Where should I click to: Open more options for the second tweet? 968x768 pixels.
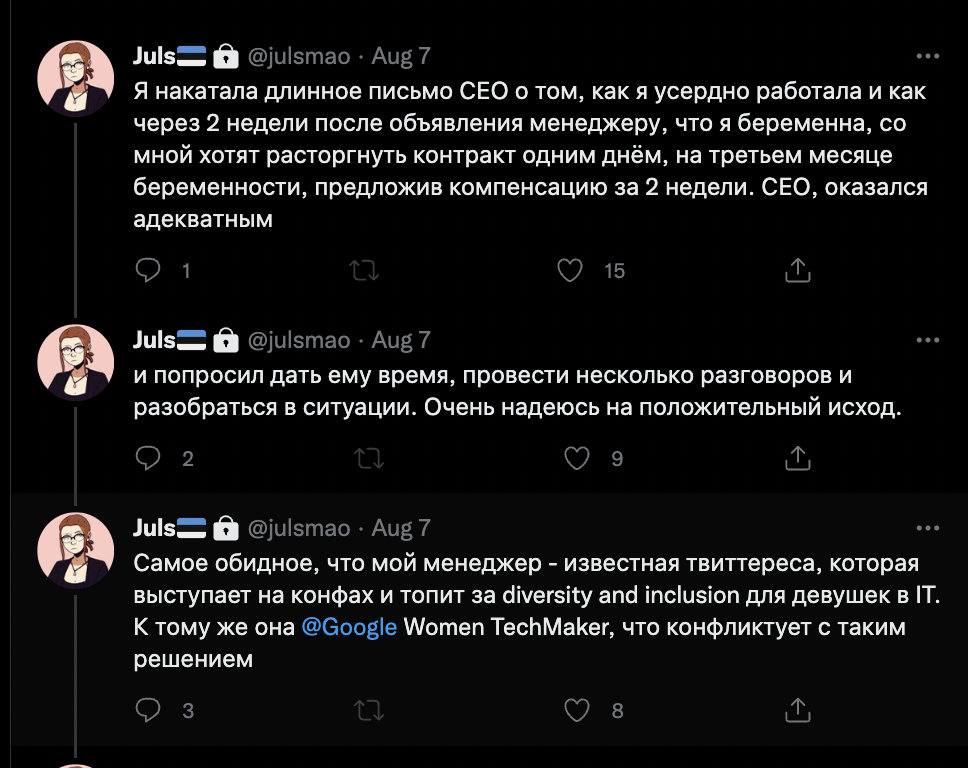[x=930, y=339]
